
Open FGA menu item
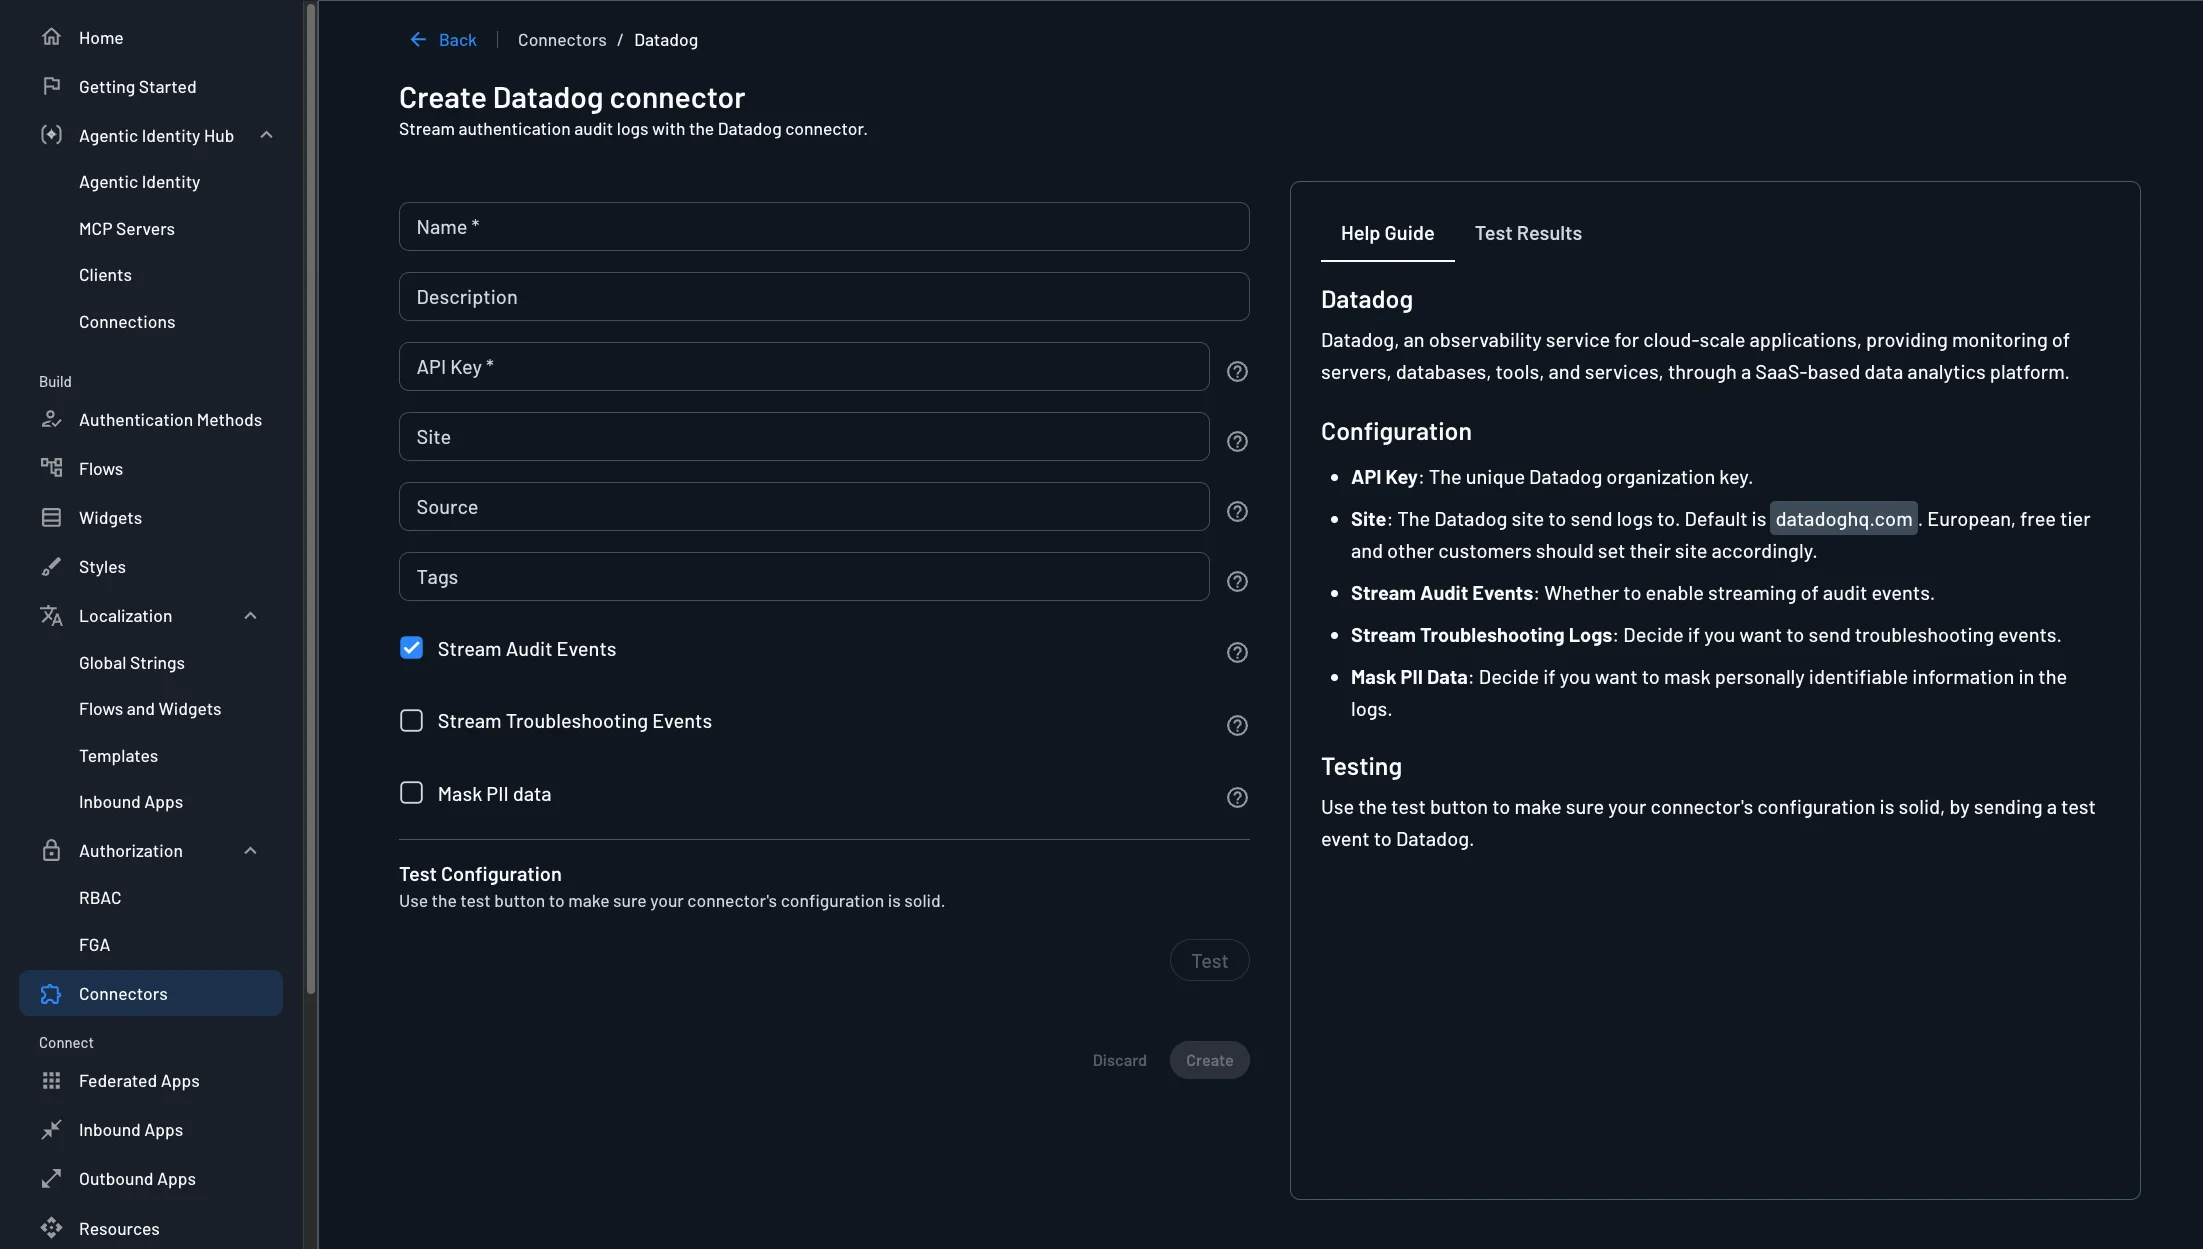(x=94, y=944)
